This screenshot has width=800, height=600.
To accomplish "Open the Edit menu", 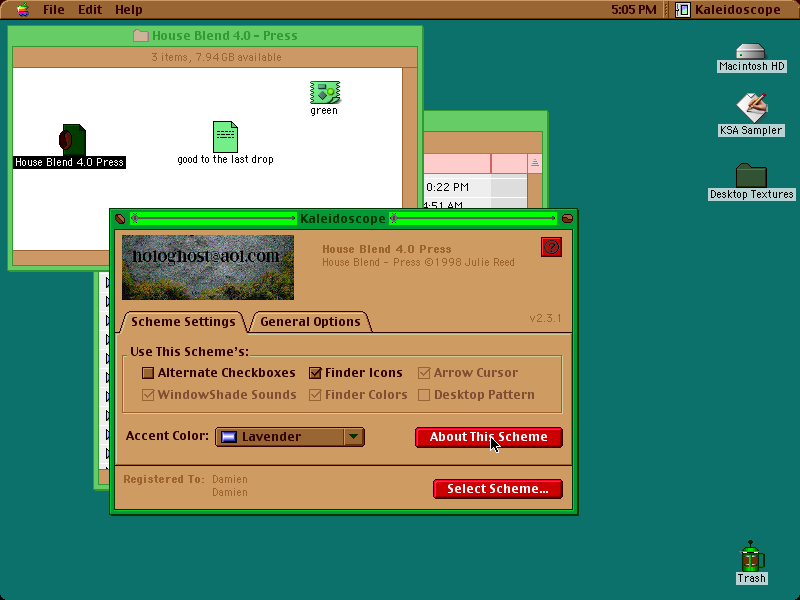I will click(x=90, y=10).
